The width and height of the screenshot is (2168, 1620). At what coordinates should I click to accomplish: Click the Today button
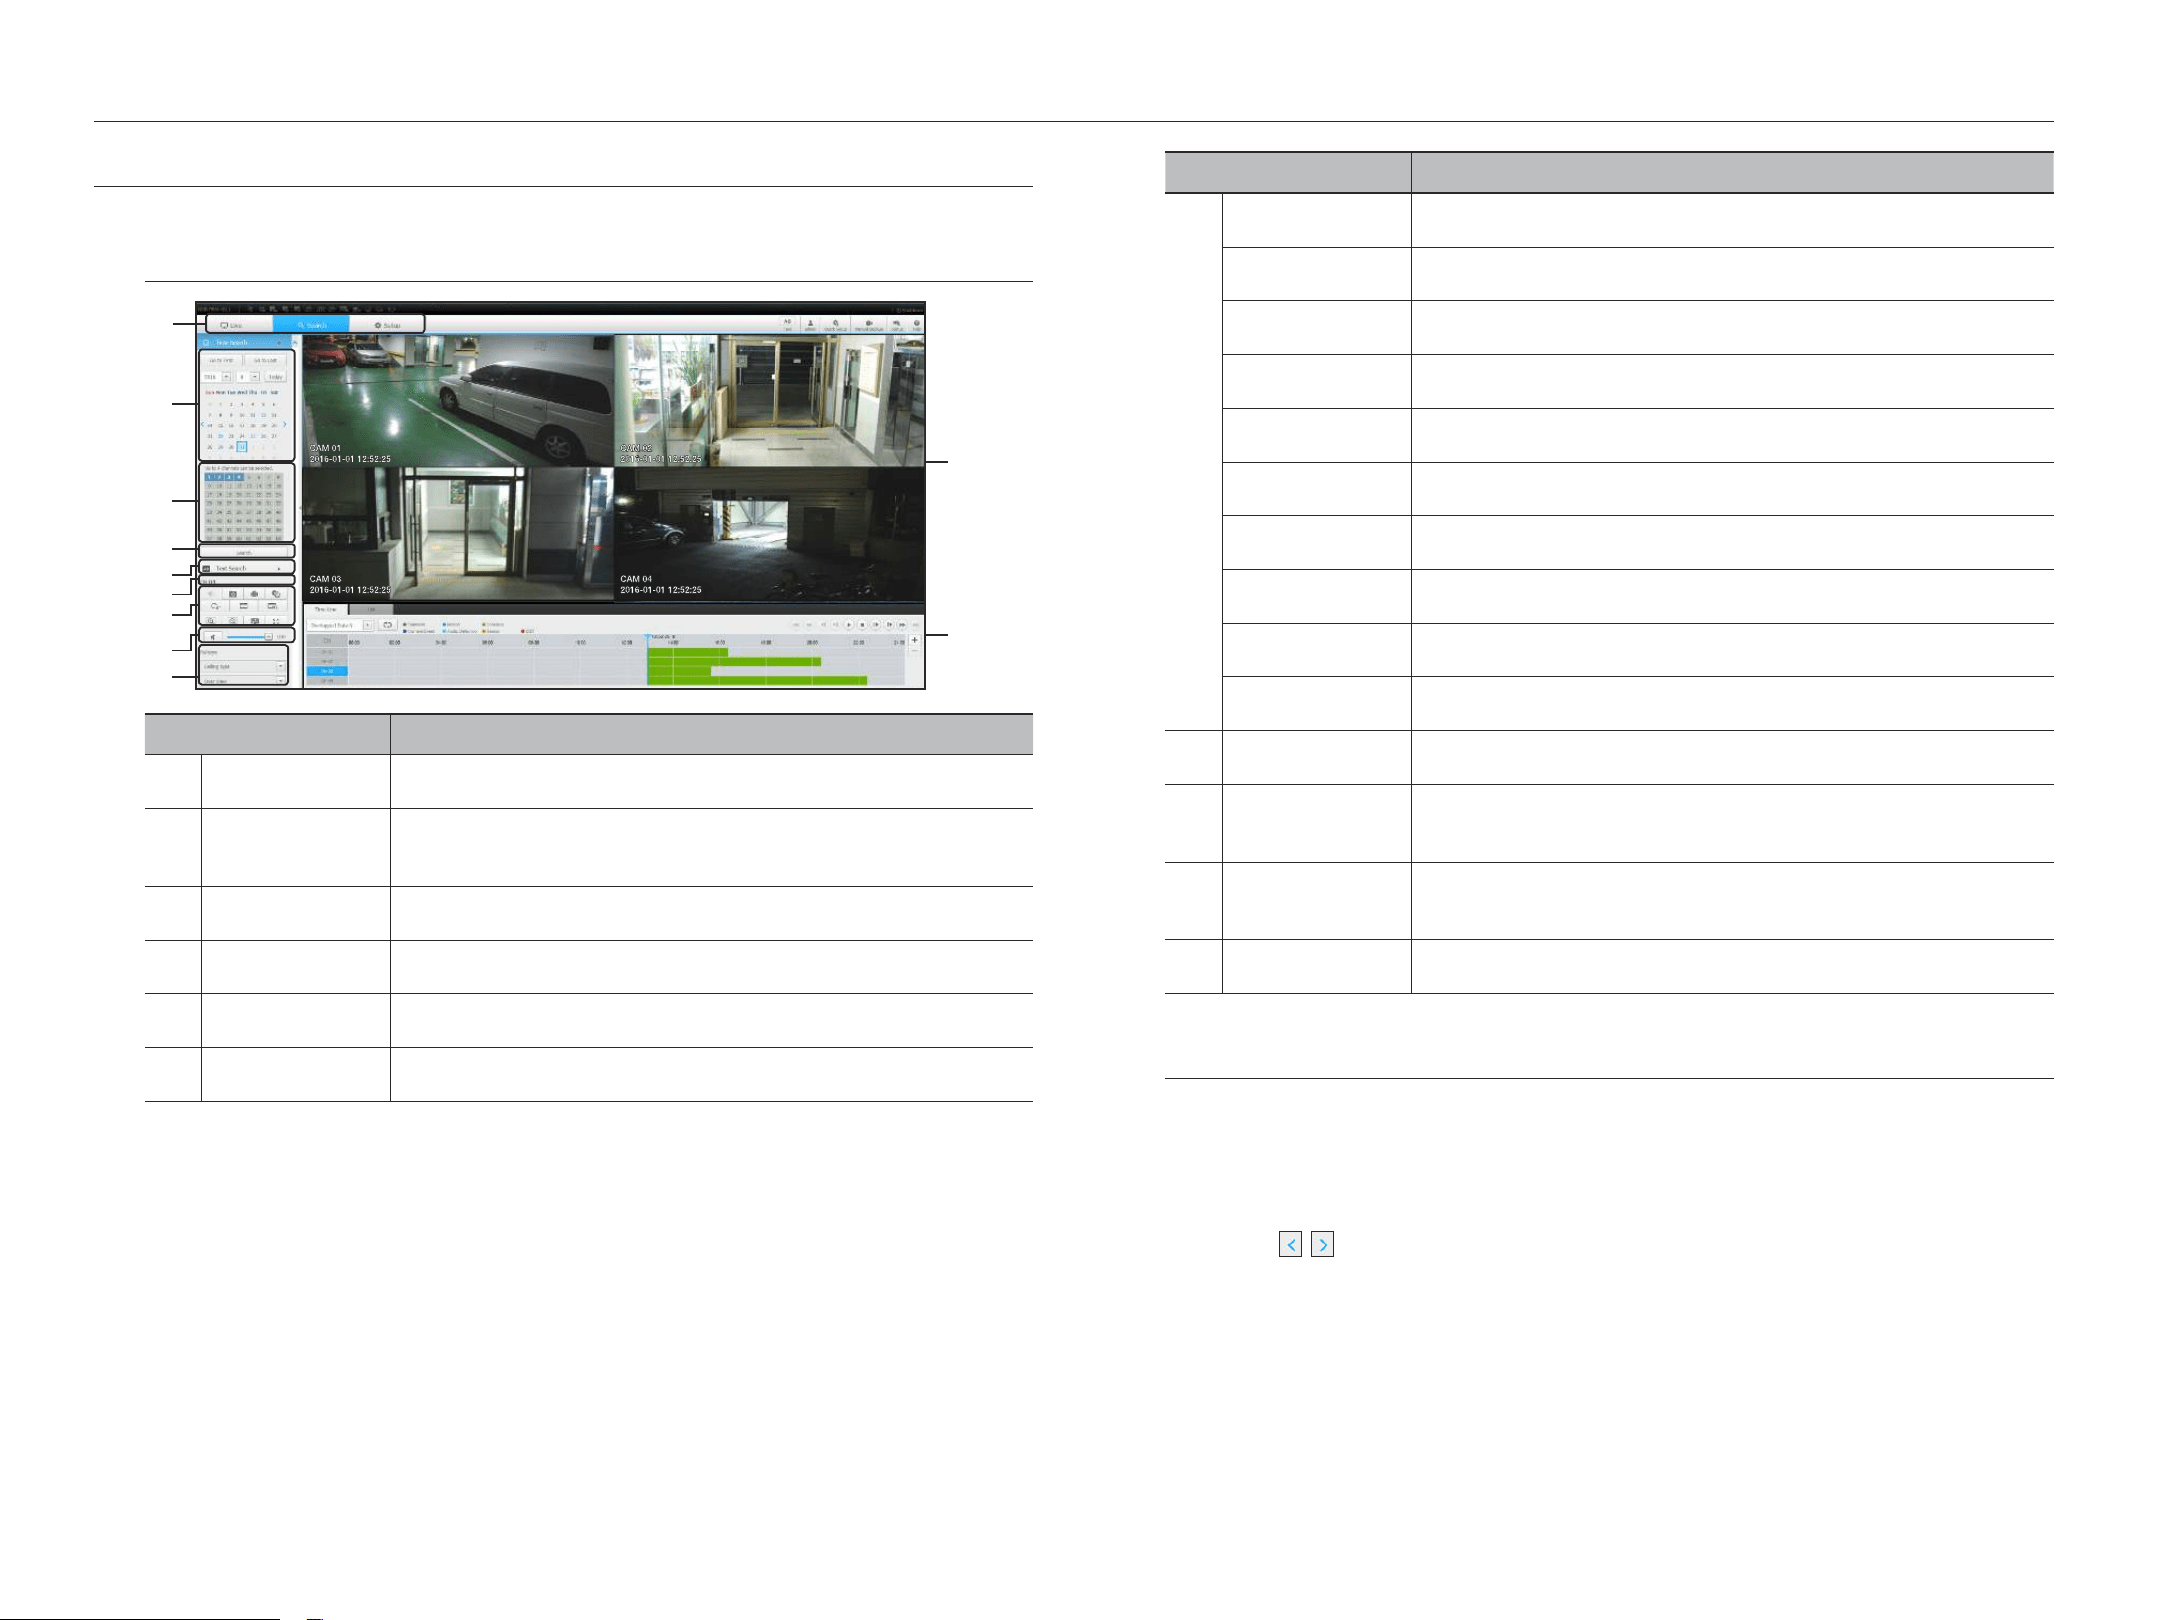point(275,377)
